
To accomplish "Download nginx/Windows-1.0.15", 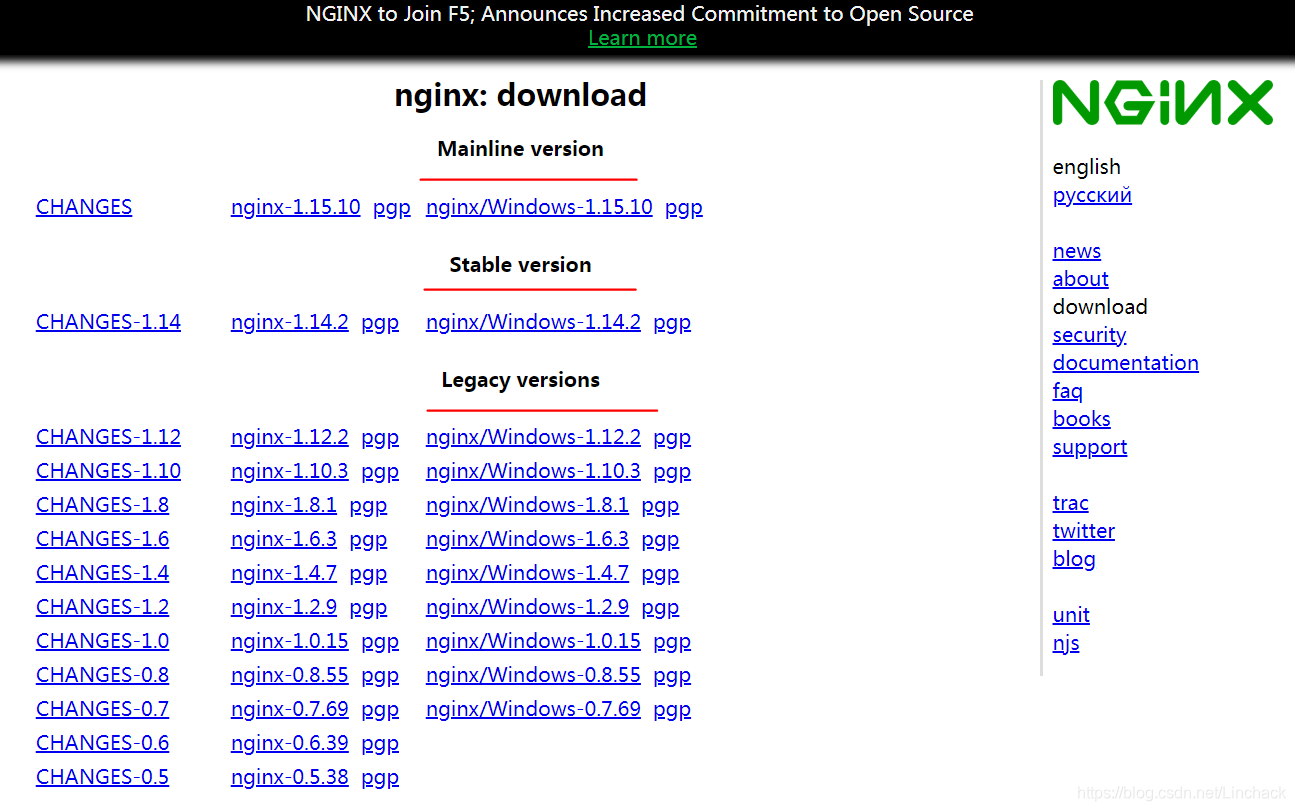I will pyautogui.click(x=533, y=641).
